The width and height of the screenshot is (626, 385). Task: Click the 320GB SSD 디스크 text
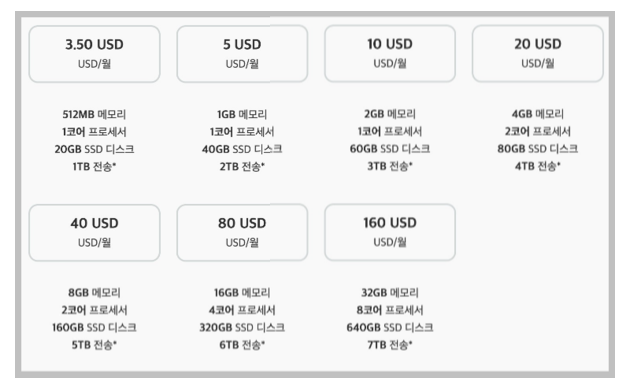pyautogui.click(x=242, y=327)
